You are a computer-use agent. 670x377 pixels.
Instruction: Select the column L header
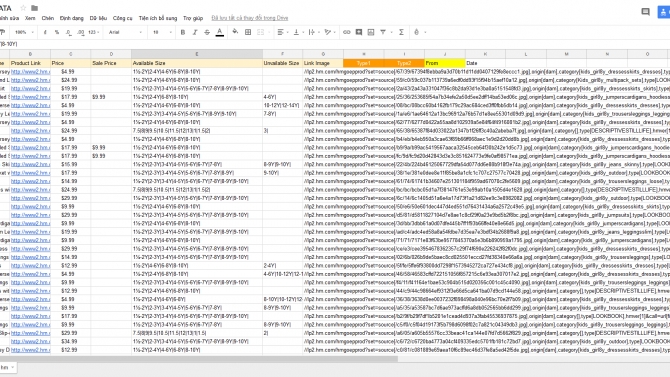tap(526, 54)
